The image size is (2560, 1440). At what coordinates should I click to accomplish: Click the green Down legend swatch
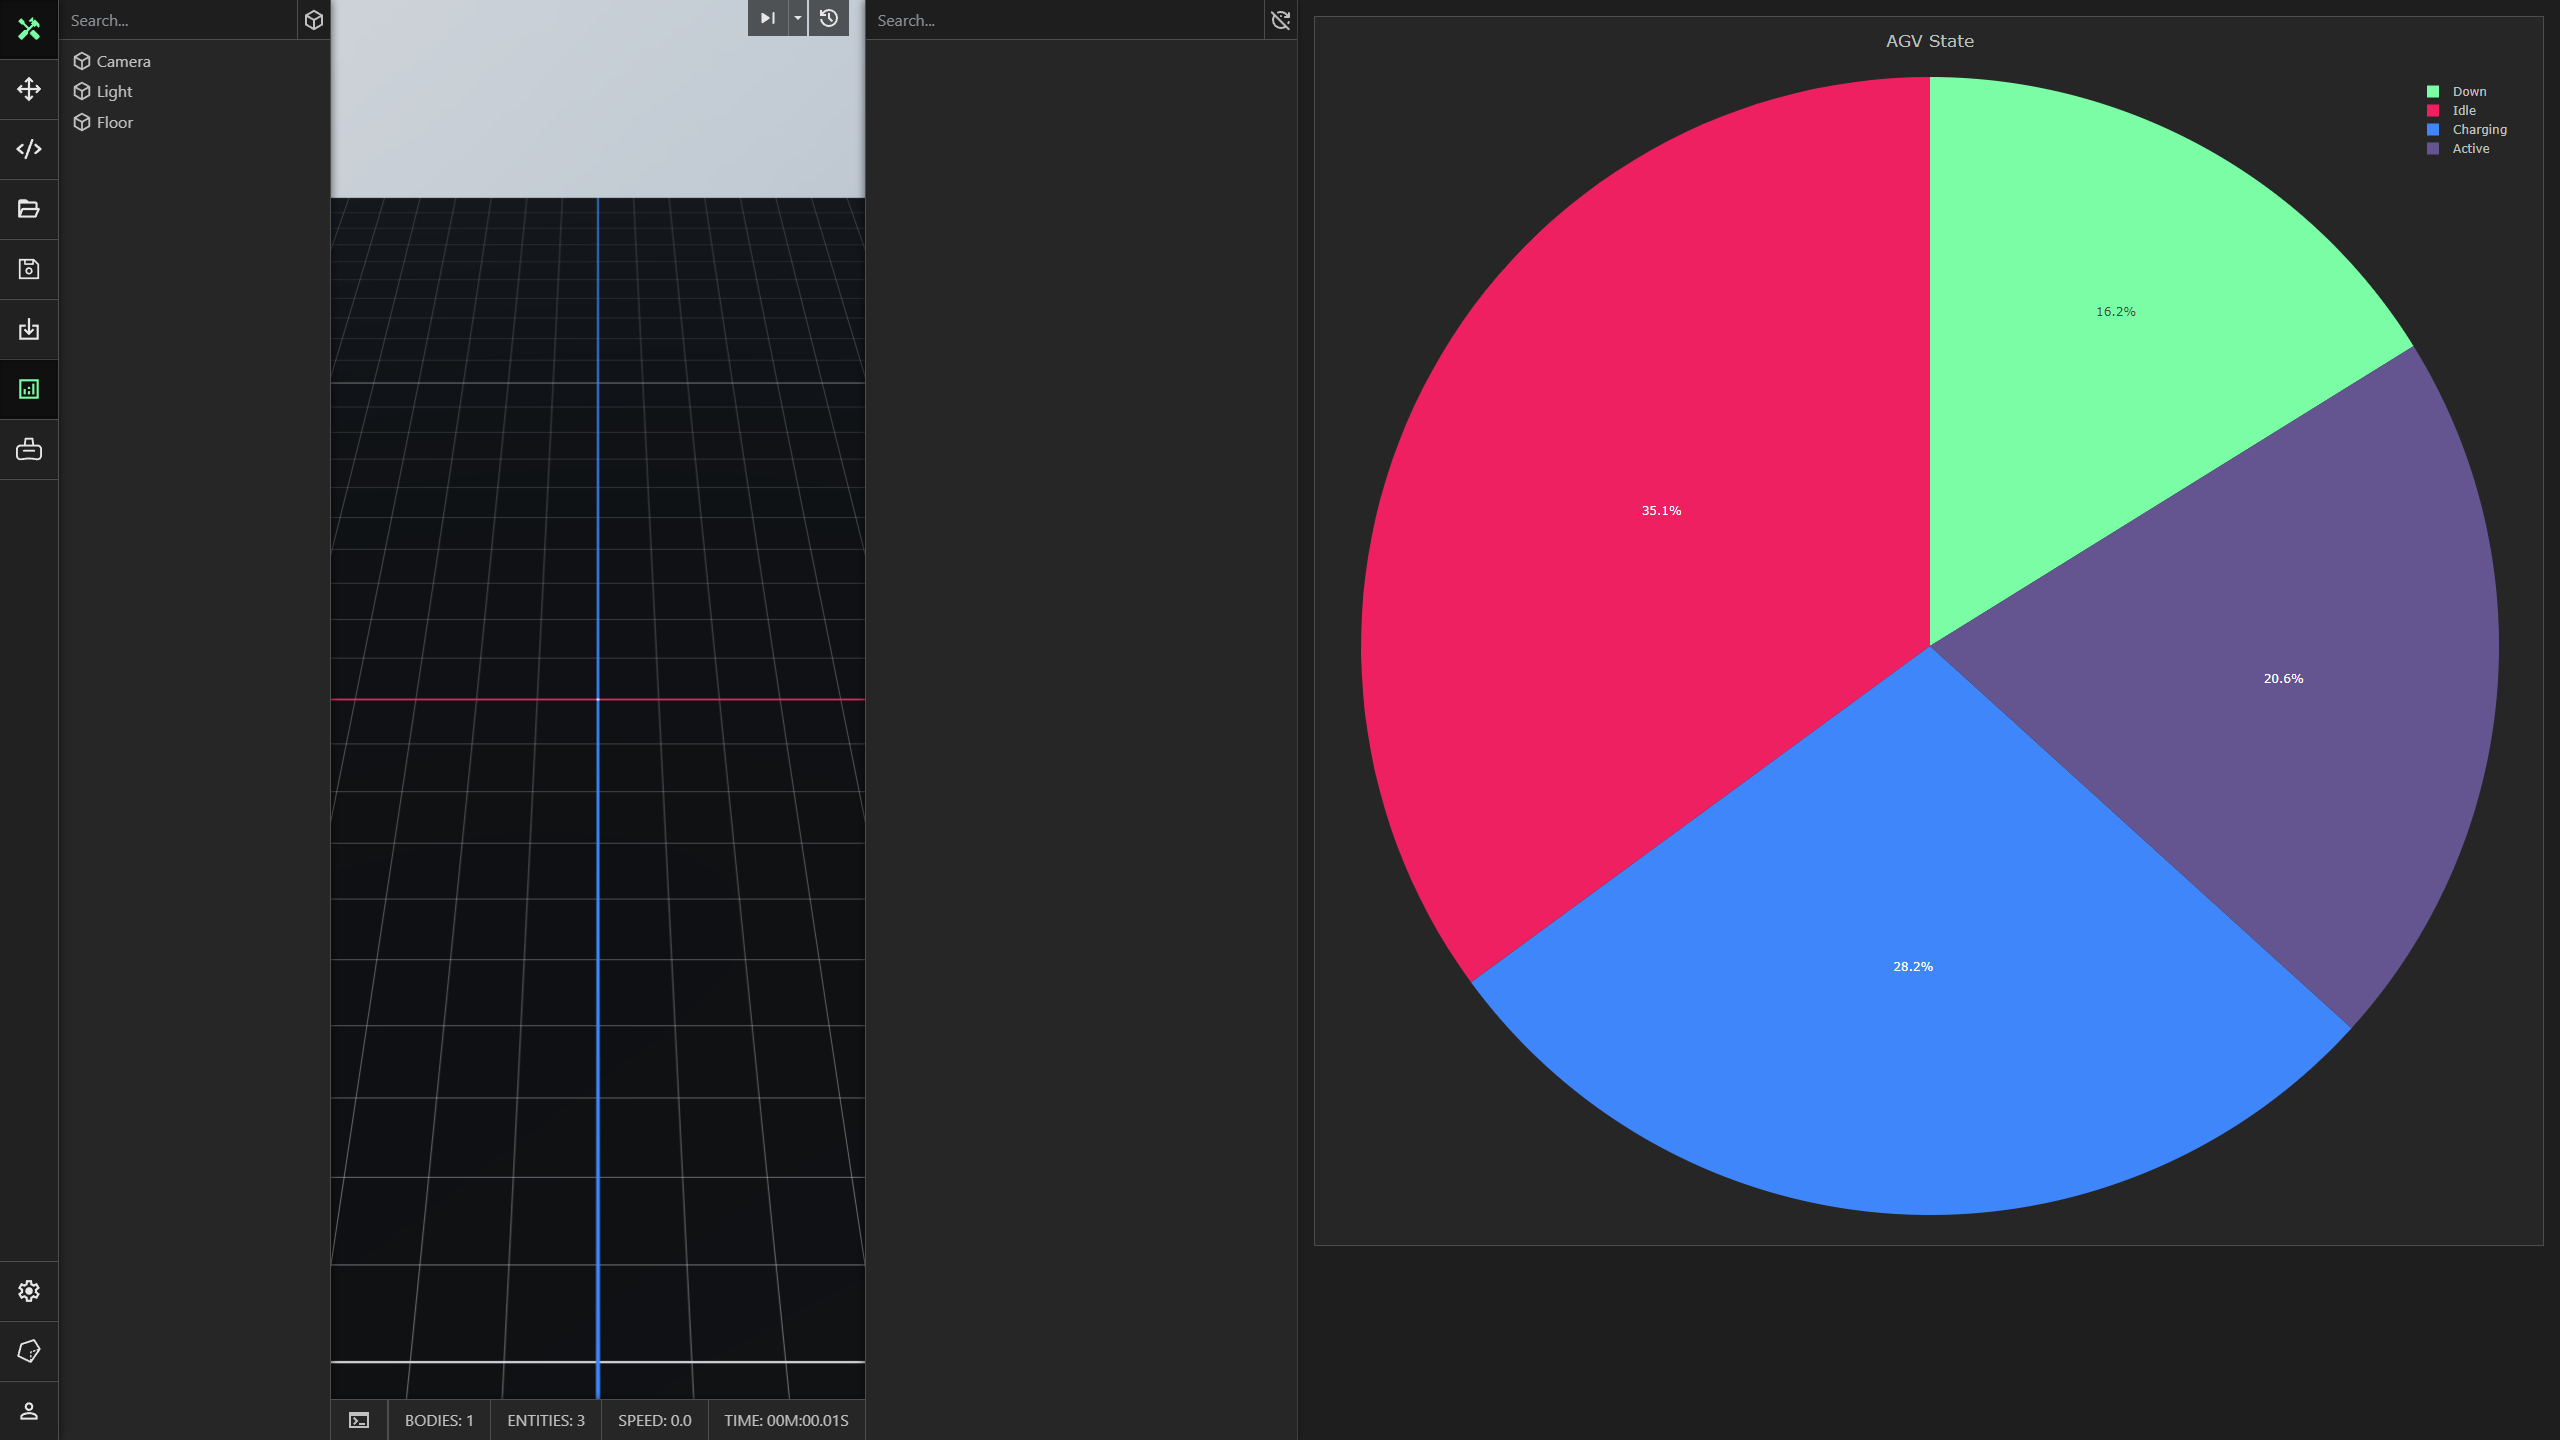[2433, 91]
